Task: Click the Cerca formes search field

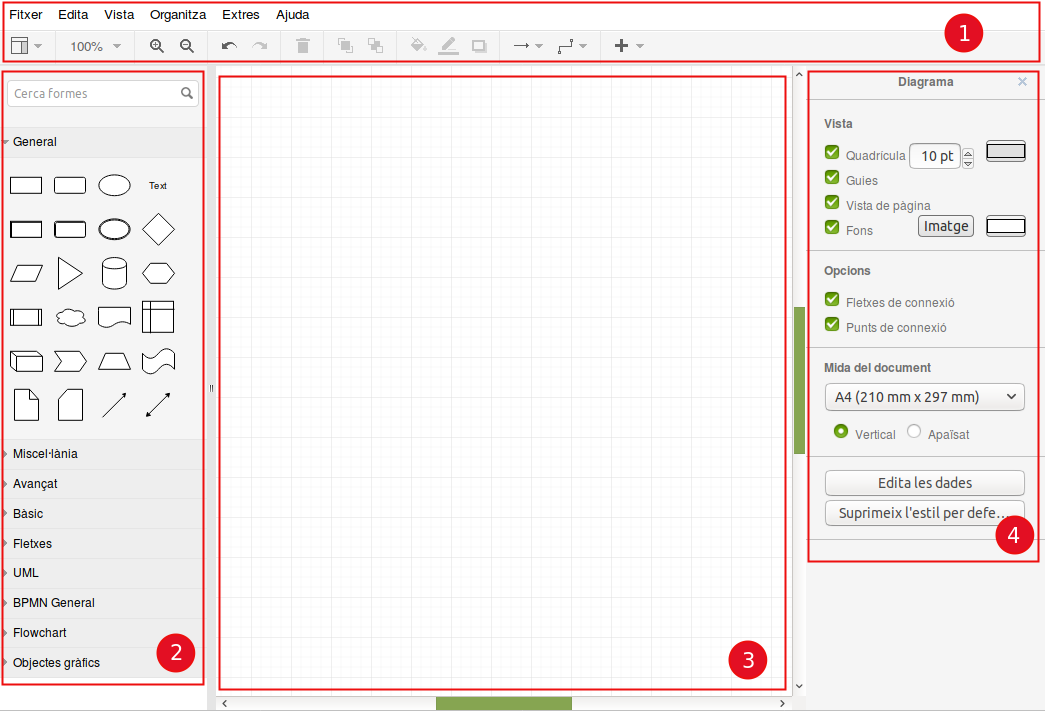Action: click(x=95, y=93)
